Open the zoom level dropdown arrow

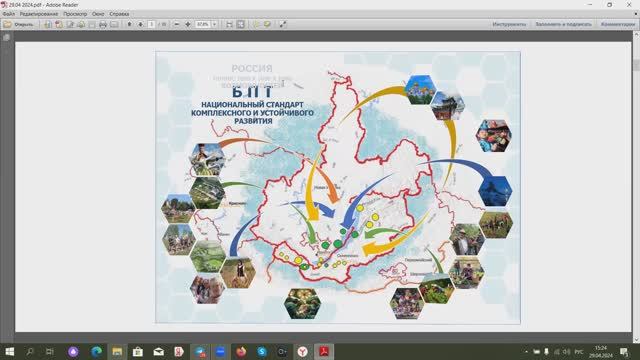point(214,24)
